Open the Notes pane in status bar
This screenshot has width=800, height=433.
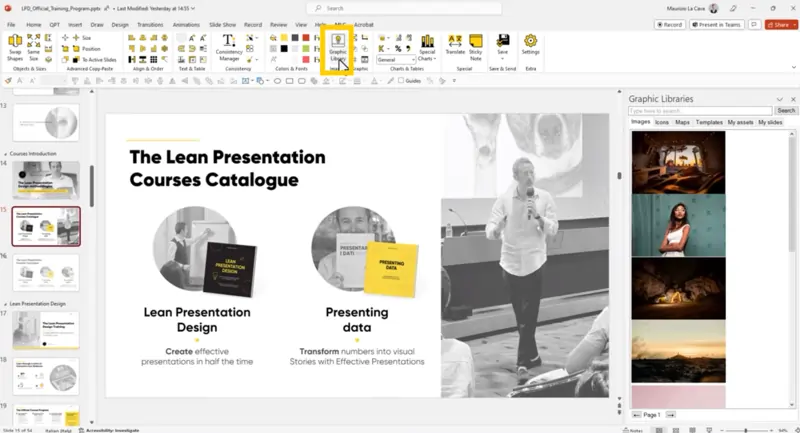(x=633, y=430)
